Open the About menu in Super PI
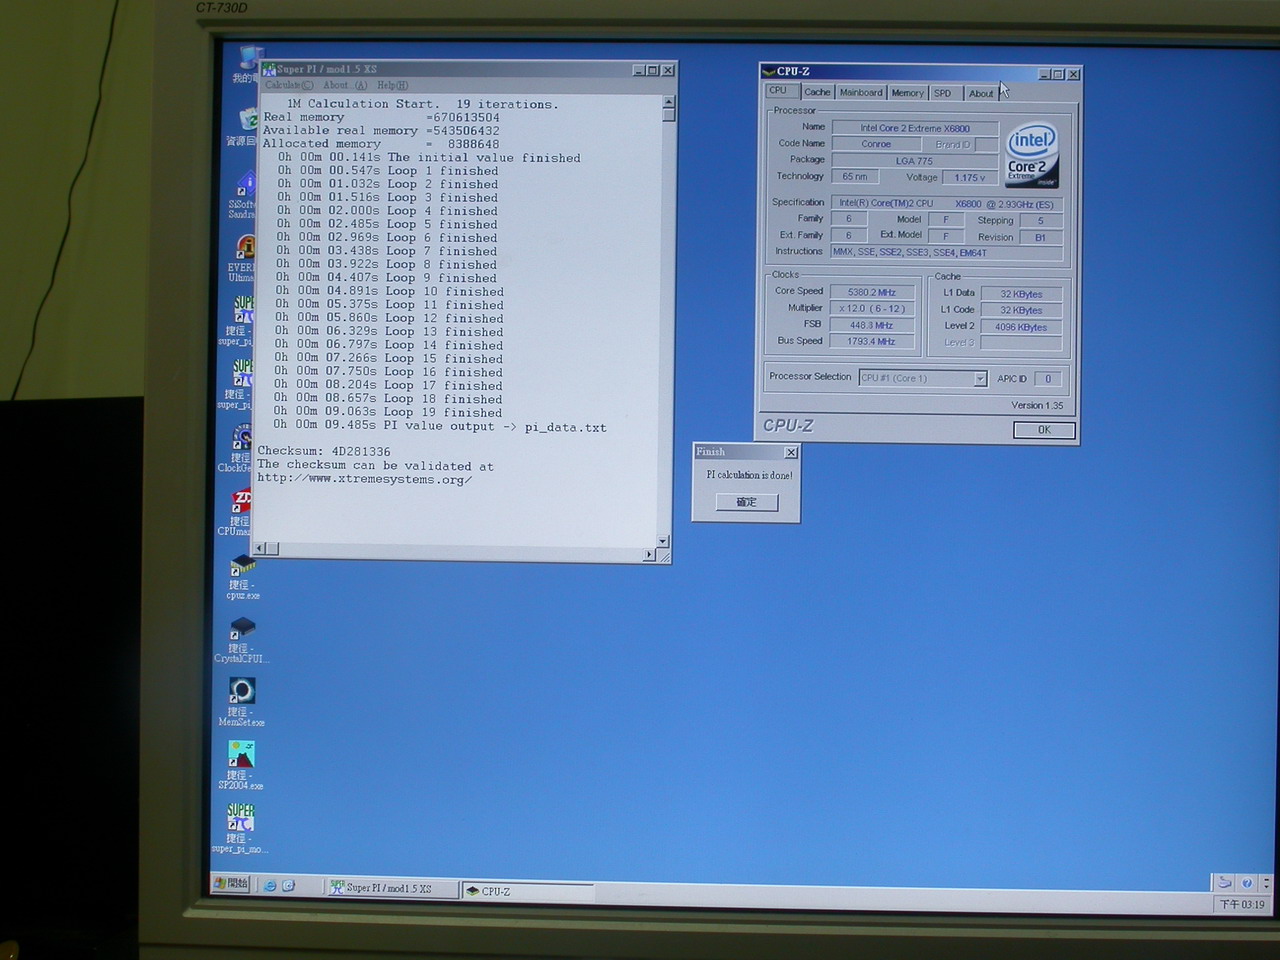This screenshot has width=1280, height=960. point(345,85)
